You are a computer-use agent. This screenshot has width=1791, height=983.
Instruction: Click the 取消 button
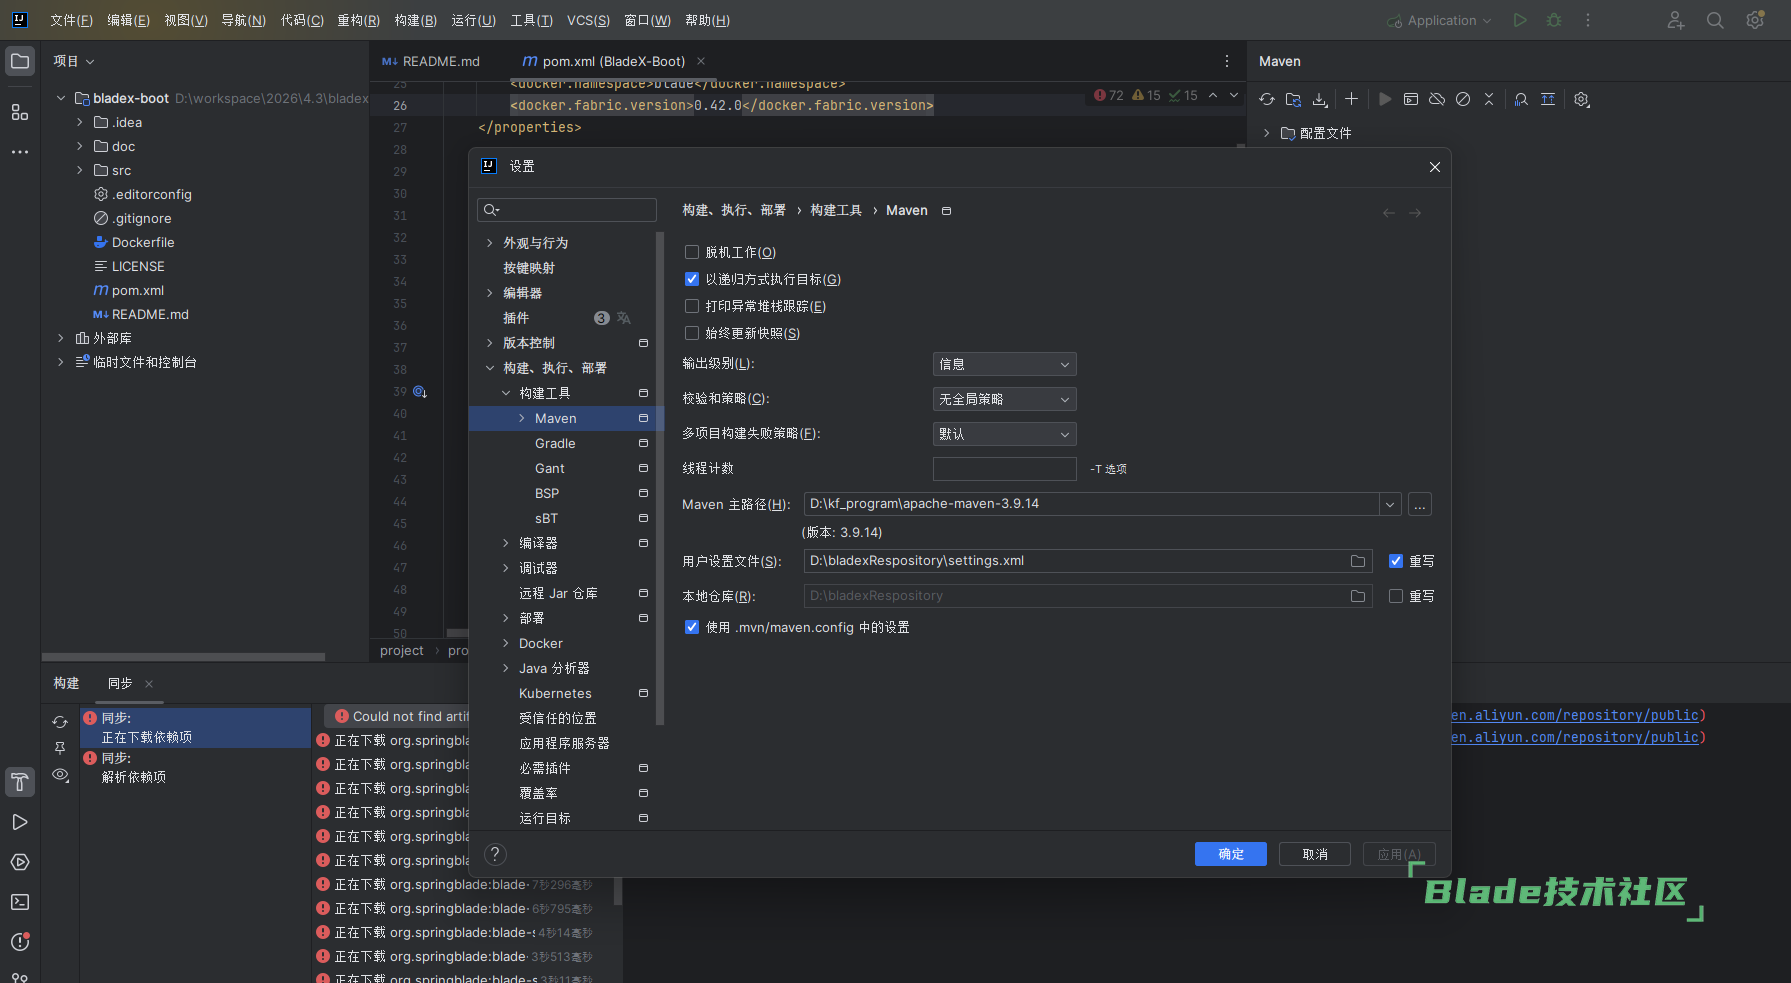(x=1314, y=854)
